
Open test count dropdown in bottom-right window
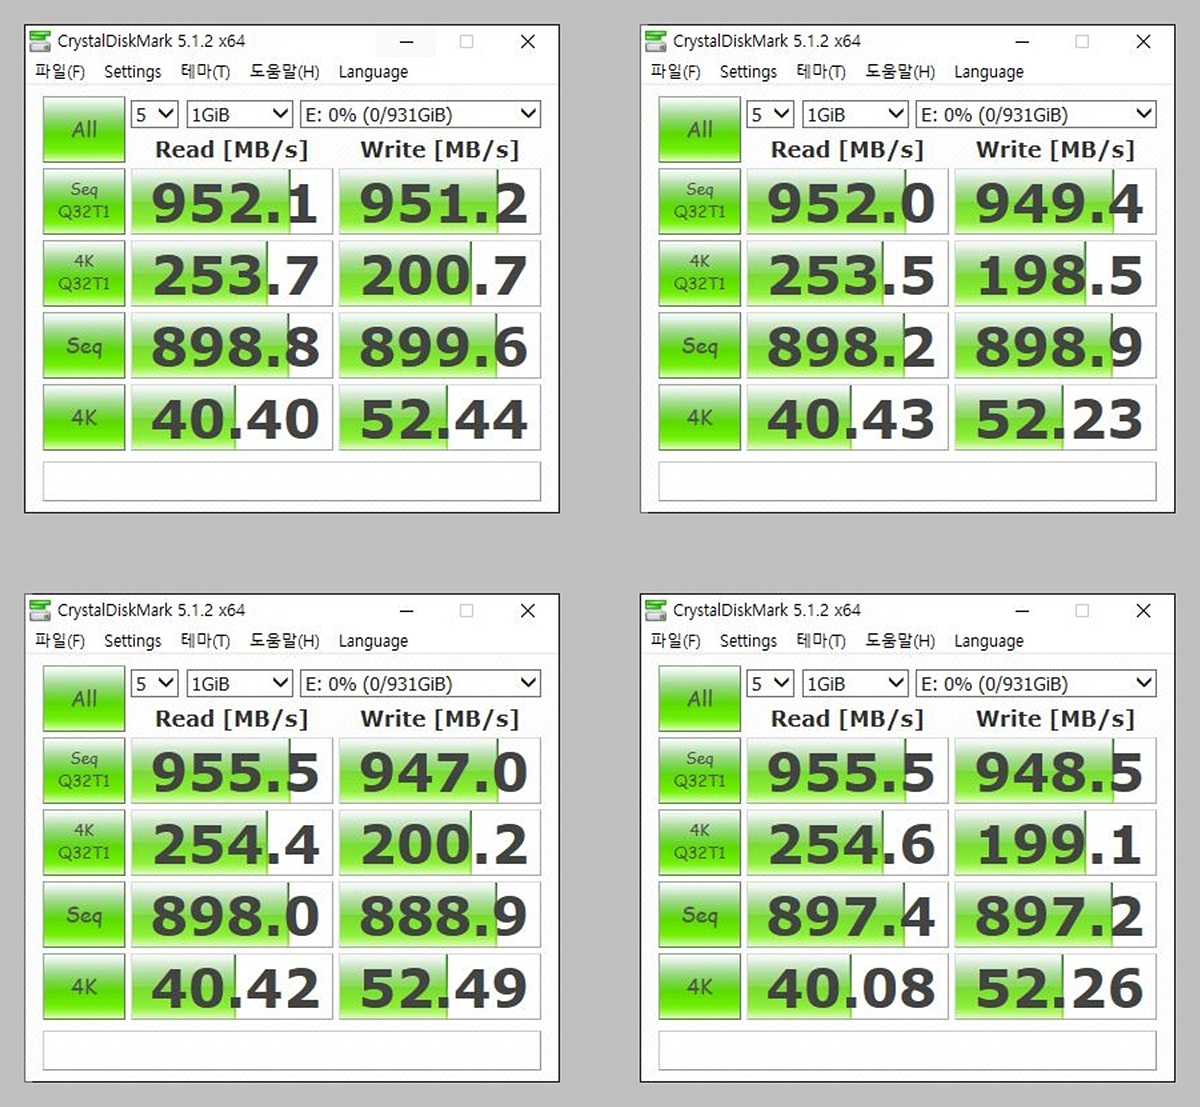tap(771, 683)
